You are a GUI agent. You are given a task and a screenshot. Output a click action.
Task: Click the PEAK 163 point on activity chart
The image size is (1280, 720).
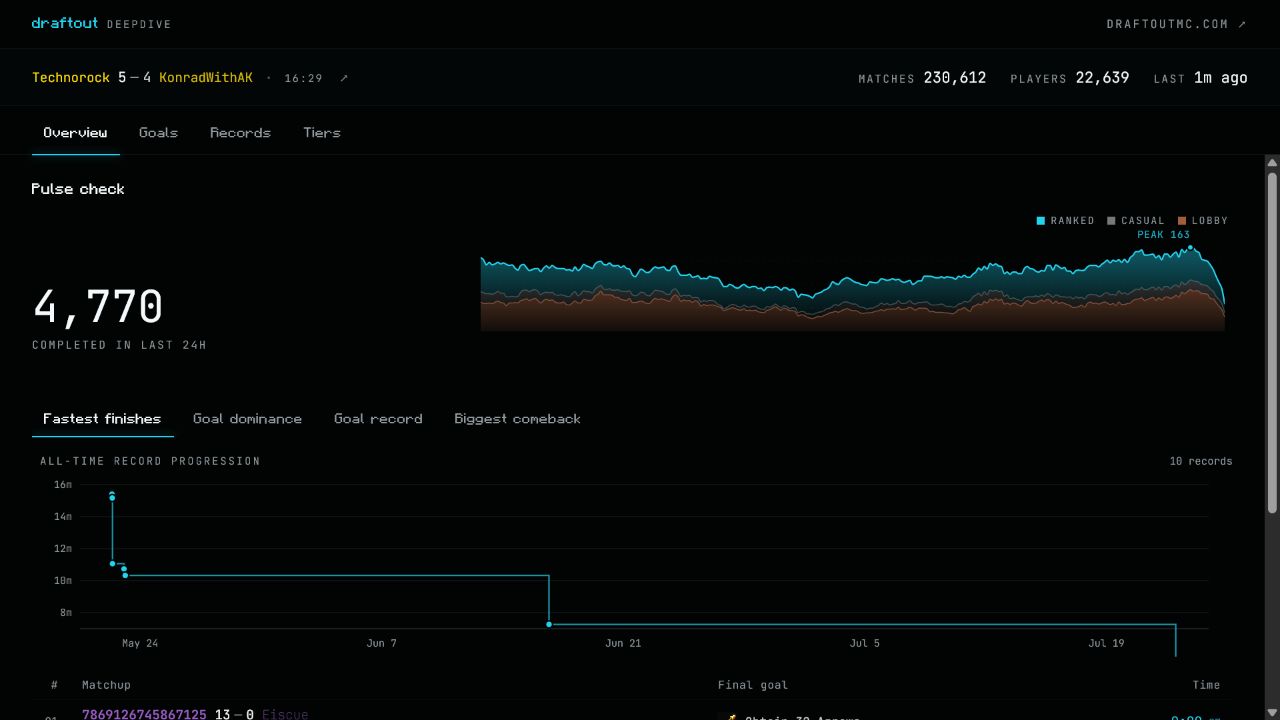1190,247
